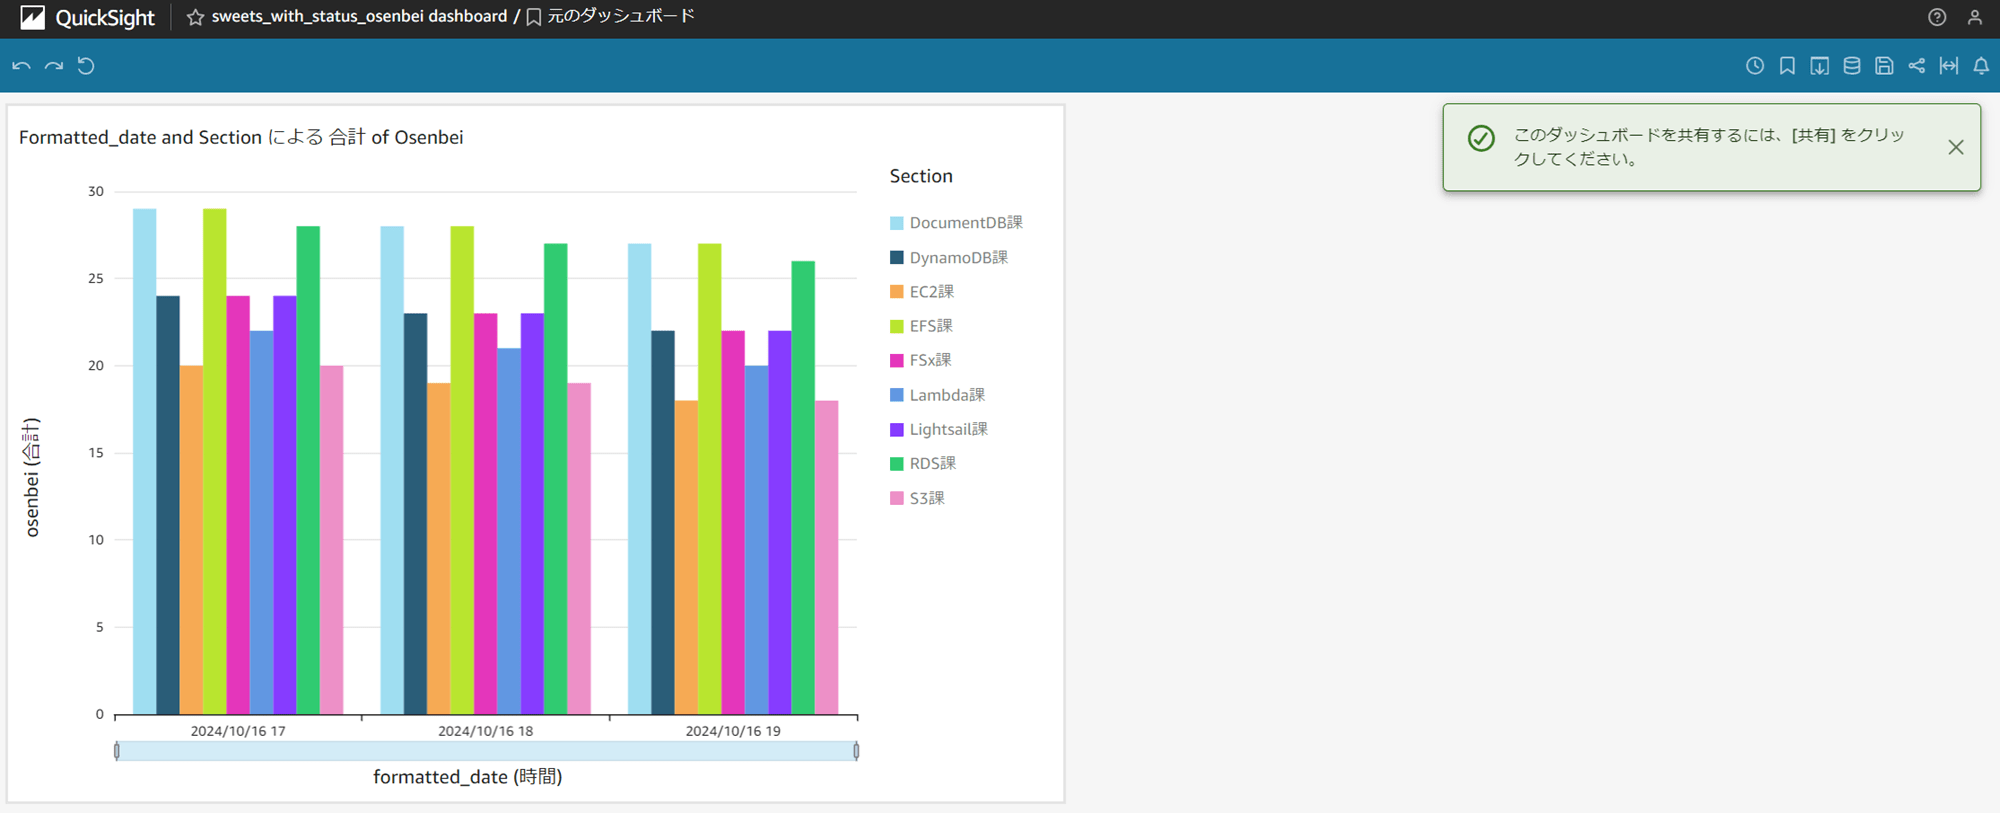The height and width of the screenshot is (813, 2000).
Task: Click the right handle of the range slider
Action: click(x=856, y=751)
